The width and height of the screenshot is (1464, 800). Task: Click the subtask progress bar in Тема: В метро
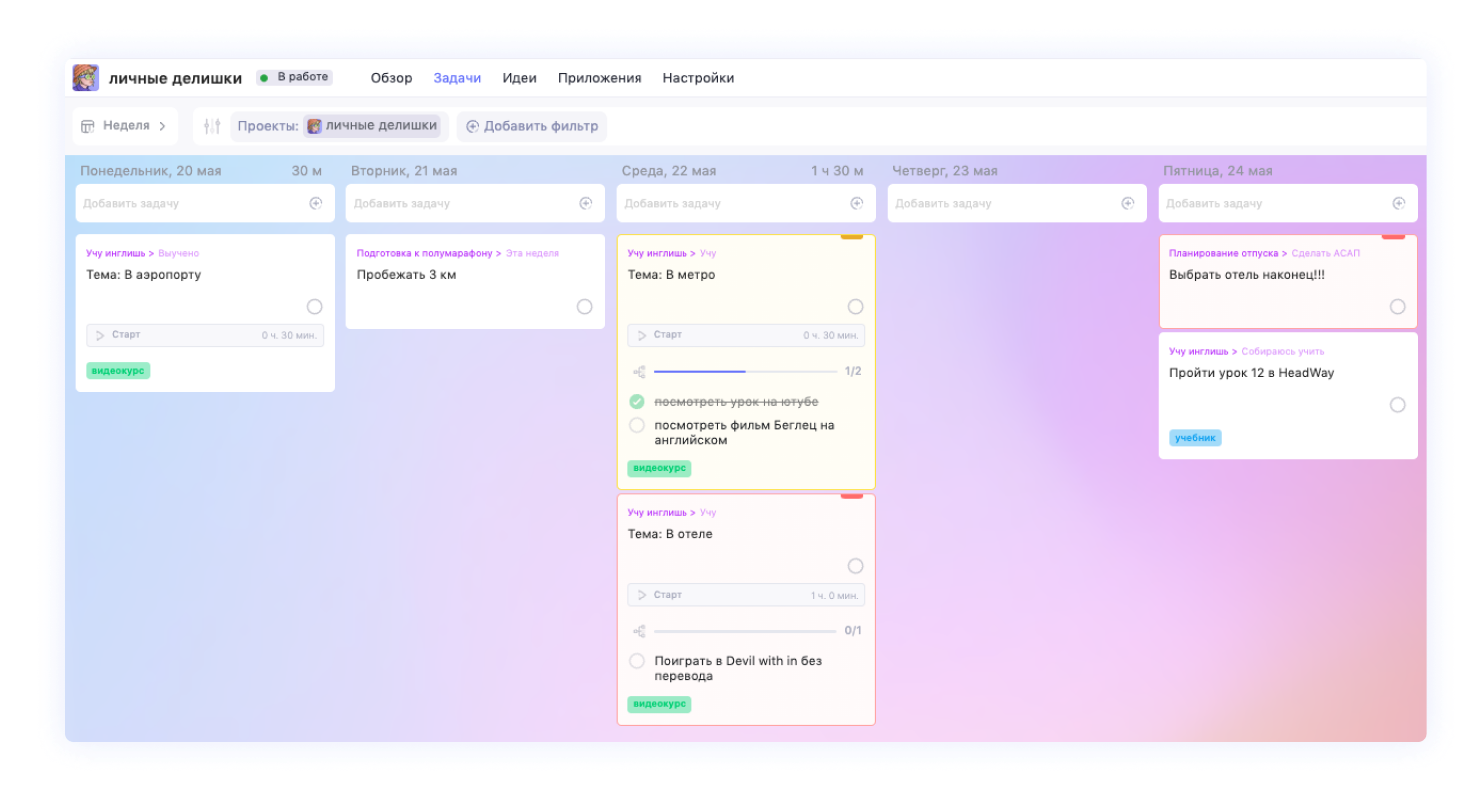(744, 372)
